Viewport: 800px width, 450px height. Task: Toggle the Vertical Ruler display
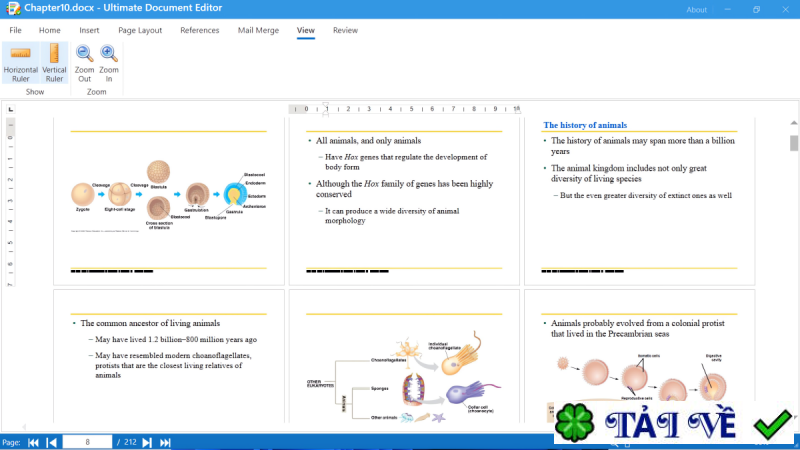tap(54, 63)
